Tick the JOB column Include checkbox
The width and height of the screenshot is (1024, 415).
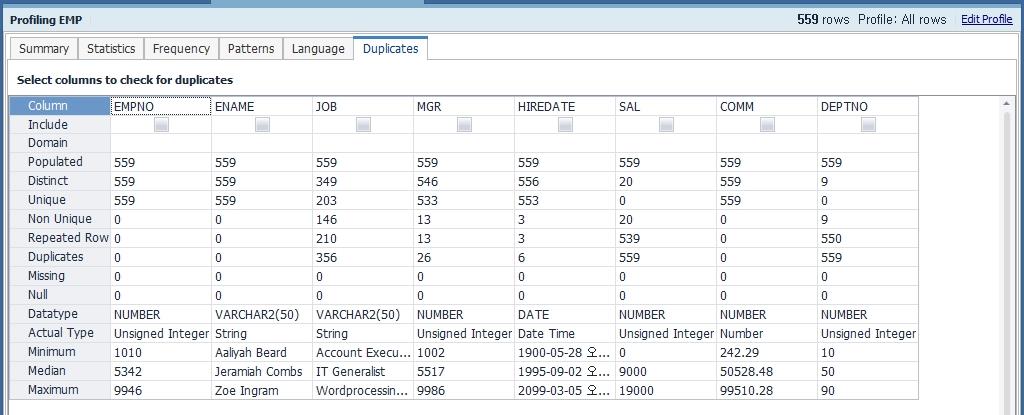tap(363, 125)
